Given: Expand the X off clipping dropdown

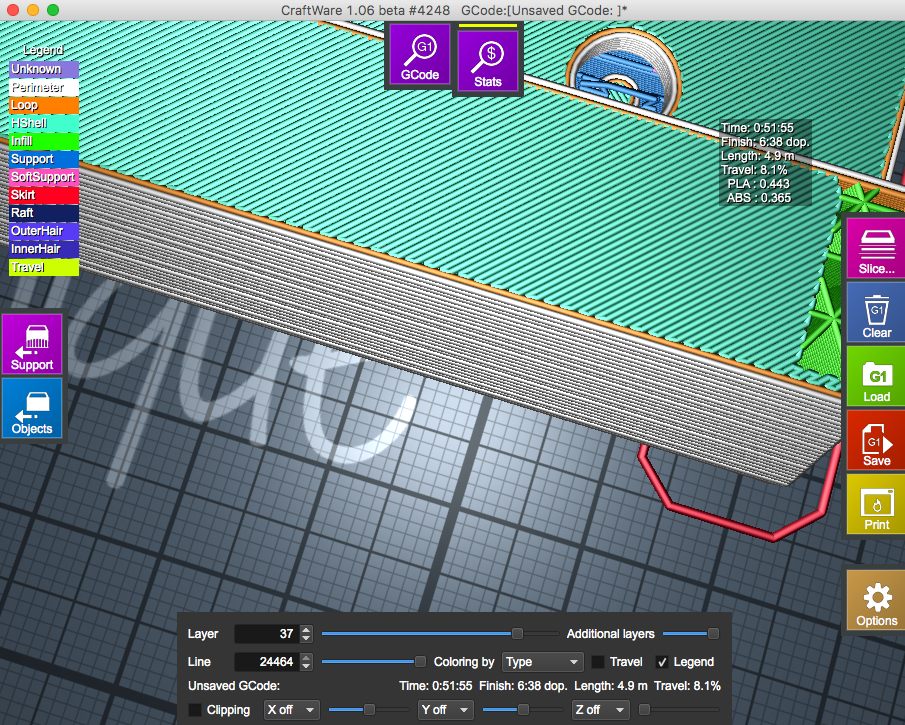Looking at the screenshot, I should pos(292,710).
